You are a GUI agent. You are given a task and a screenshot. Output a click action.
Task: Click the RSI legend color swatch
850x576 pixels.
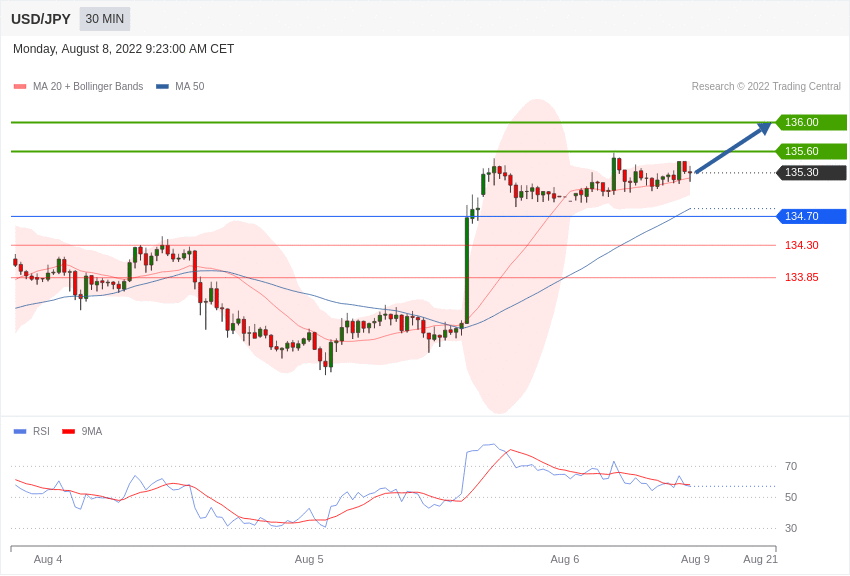(x=20, y=432)
